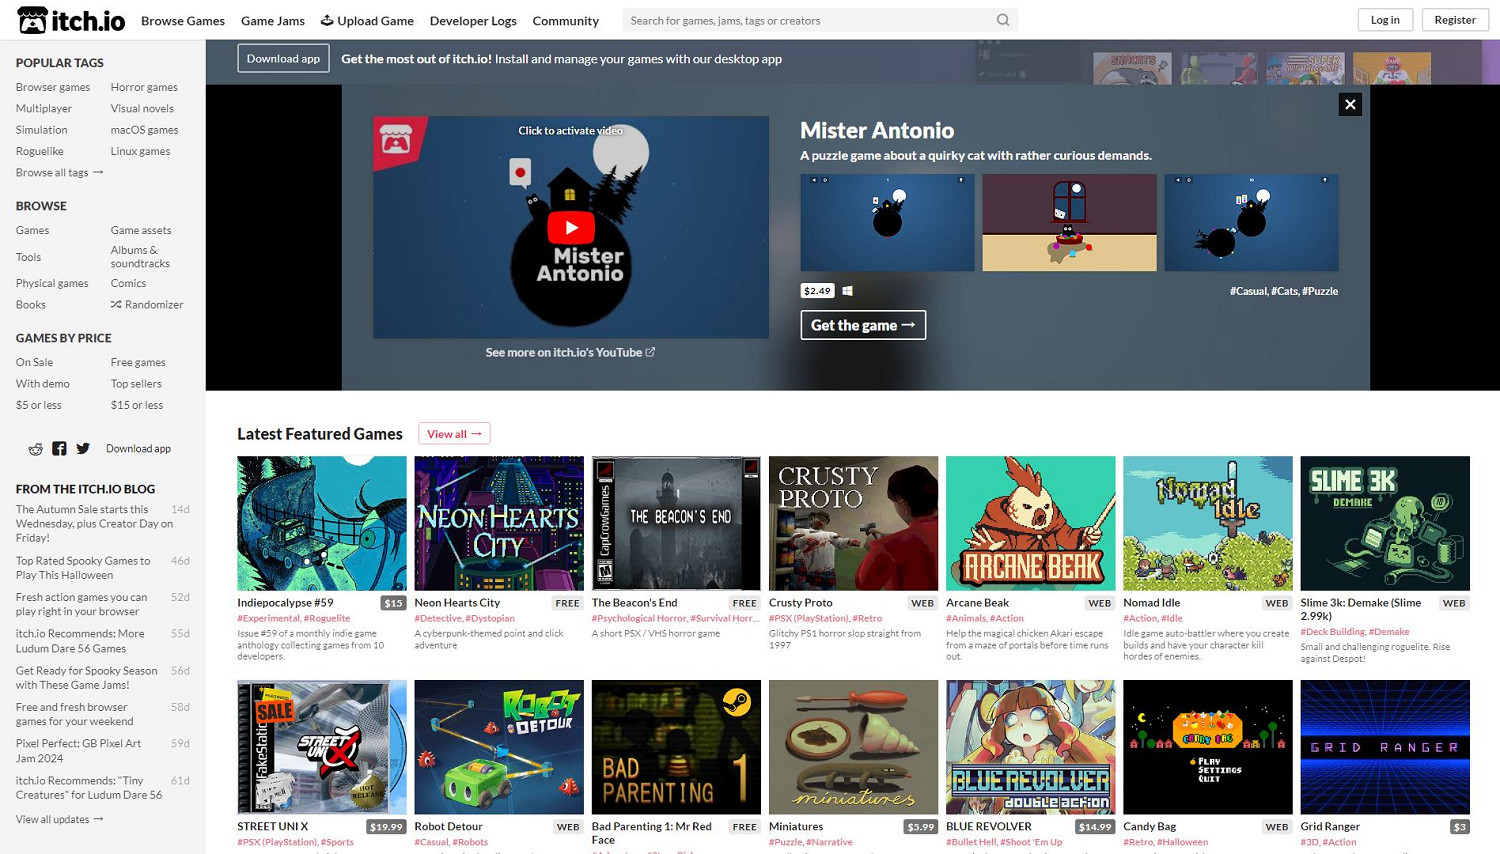
Task: Open itch.io's Twitter page icon
Action: tap(83, 449)
